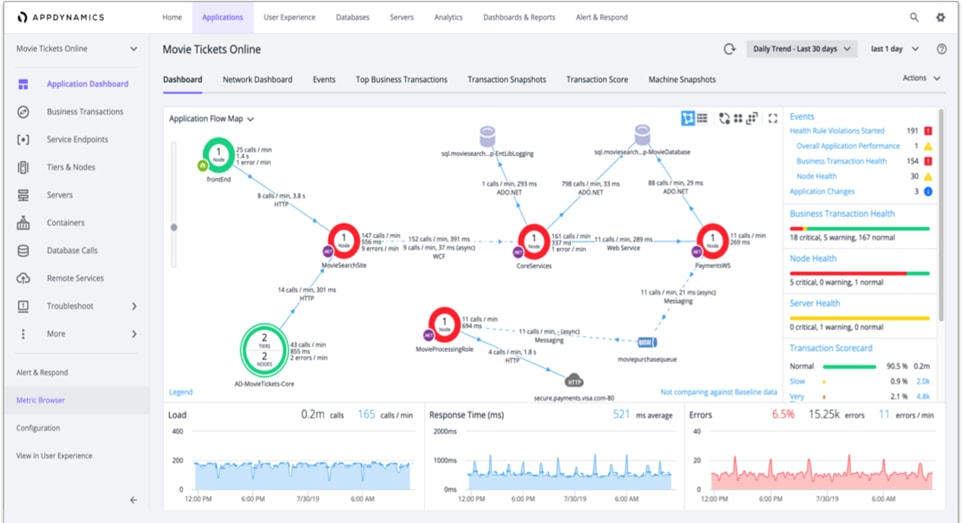Click the Business Transactions sidebar icon
The width and height of the screenshot is (963, 523).
click(23, 112)
